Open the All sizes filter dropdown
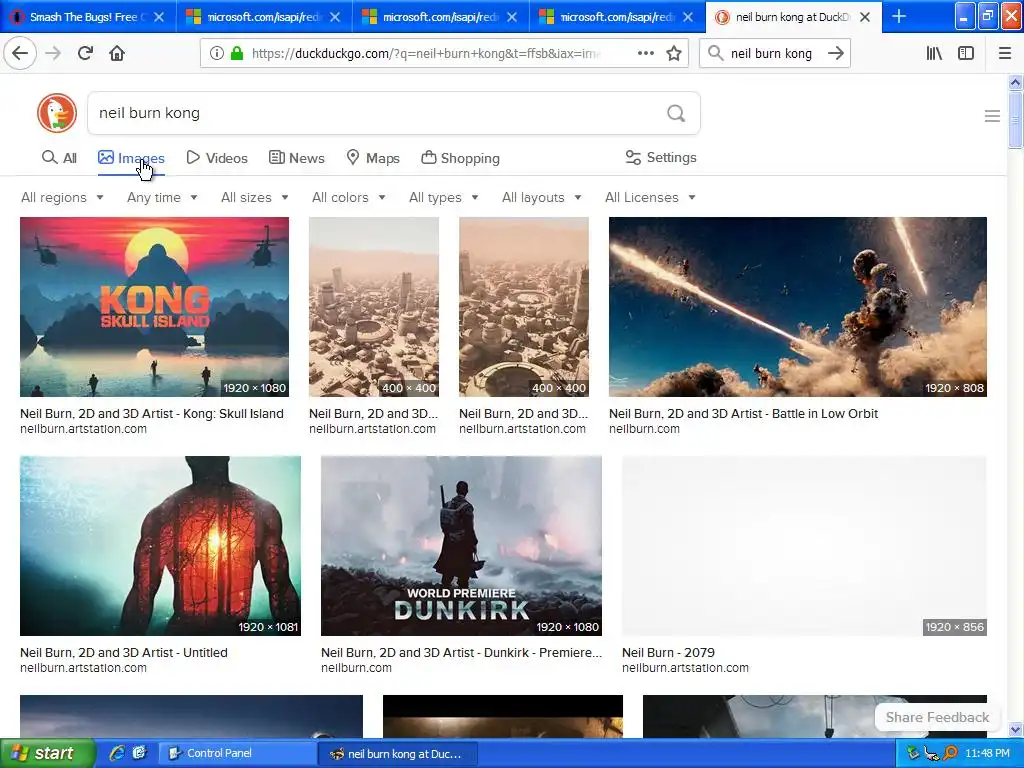1024x768 pixels. (255, 197)
